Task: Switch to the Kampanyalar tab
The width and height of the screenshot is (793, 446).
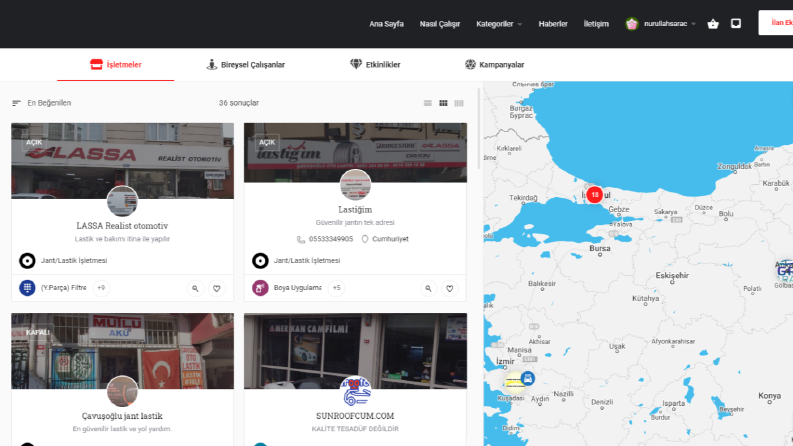Action: (x=495, y=65)
